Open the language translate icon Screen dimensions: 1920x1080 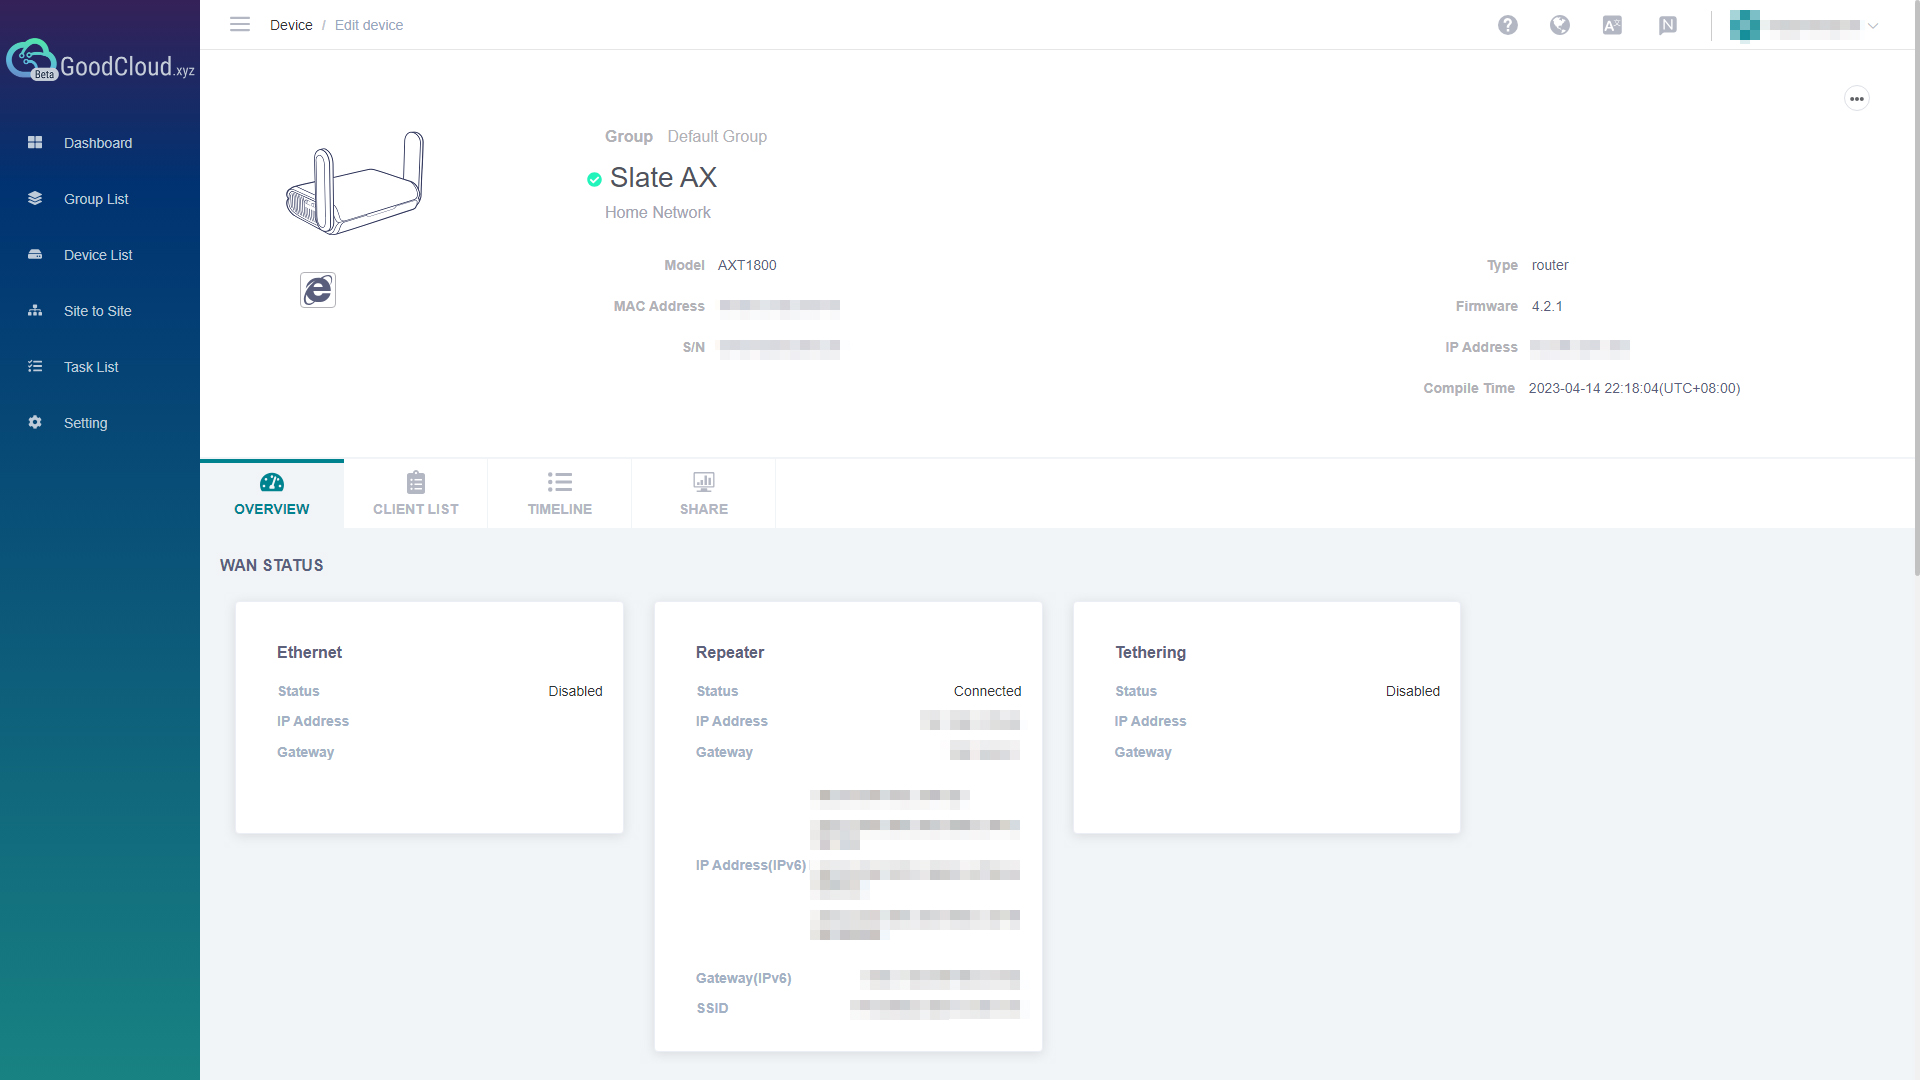(1612, 25)
